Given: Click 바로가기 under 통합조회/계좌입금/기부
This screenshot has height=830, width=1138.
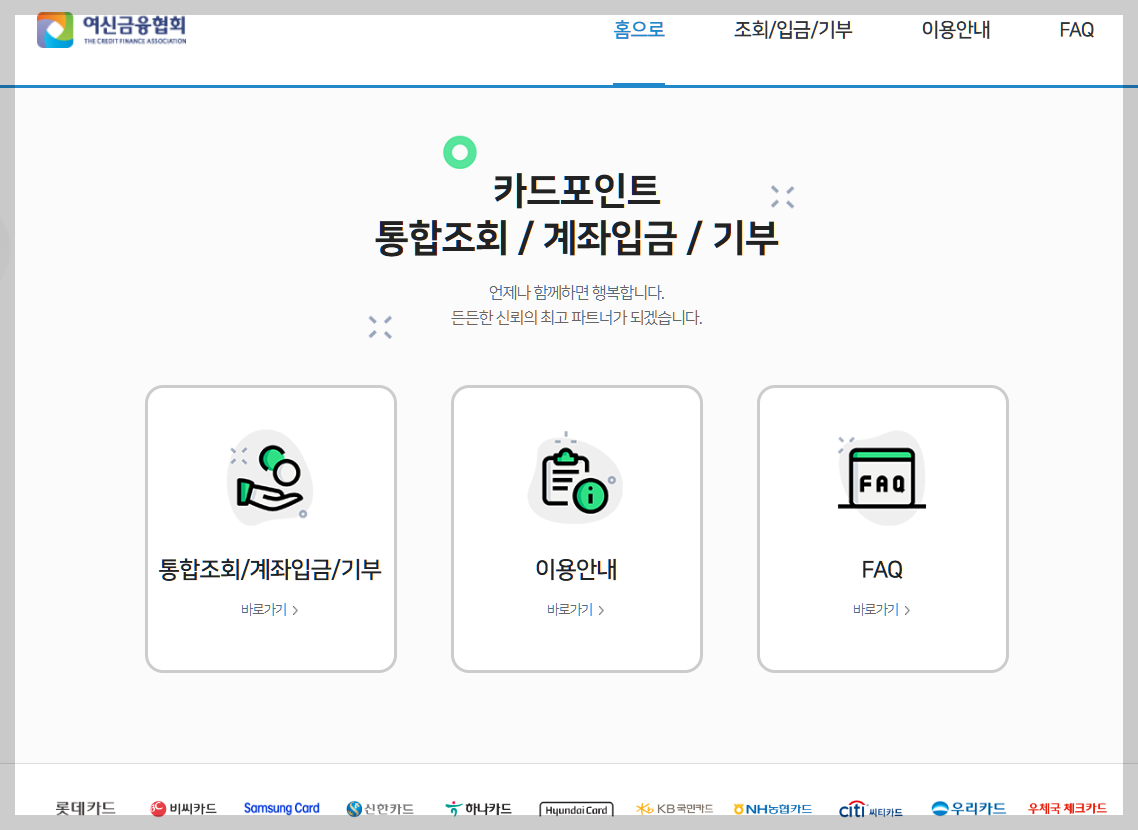Looking at the screenshot, I should coord(270,608).
